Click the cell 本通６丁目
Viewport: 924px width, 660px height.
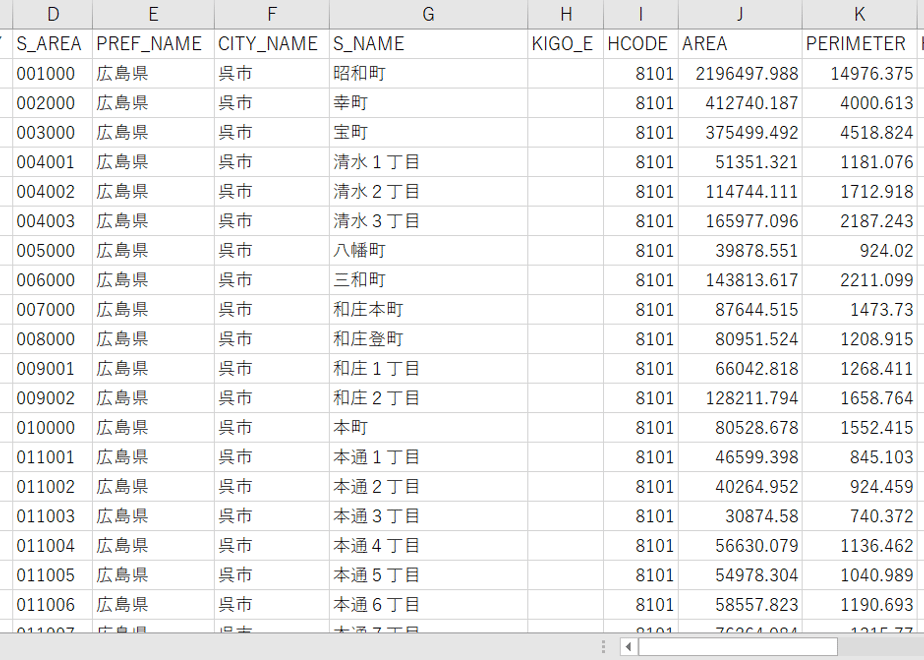tap(428, 605)
